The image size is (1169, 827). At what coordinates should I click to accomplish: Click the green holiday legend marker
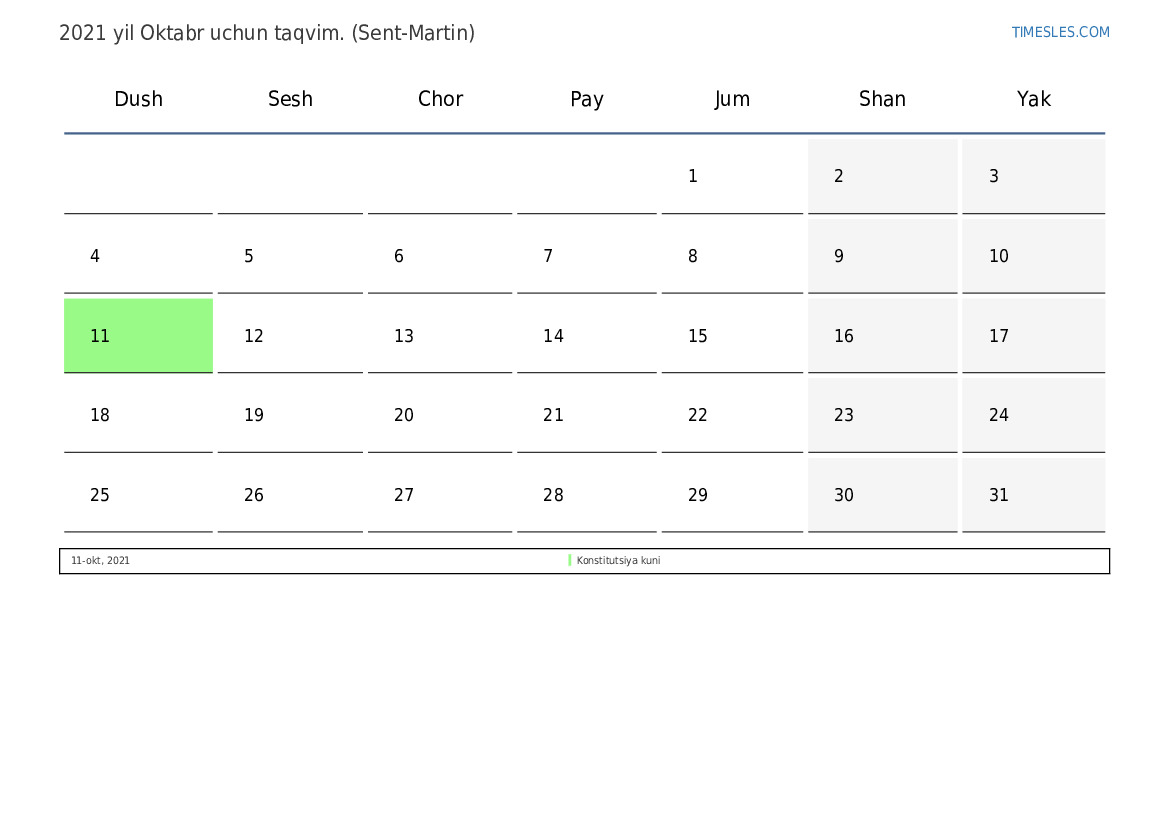click(570, 561)
